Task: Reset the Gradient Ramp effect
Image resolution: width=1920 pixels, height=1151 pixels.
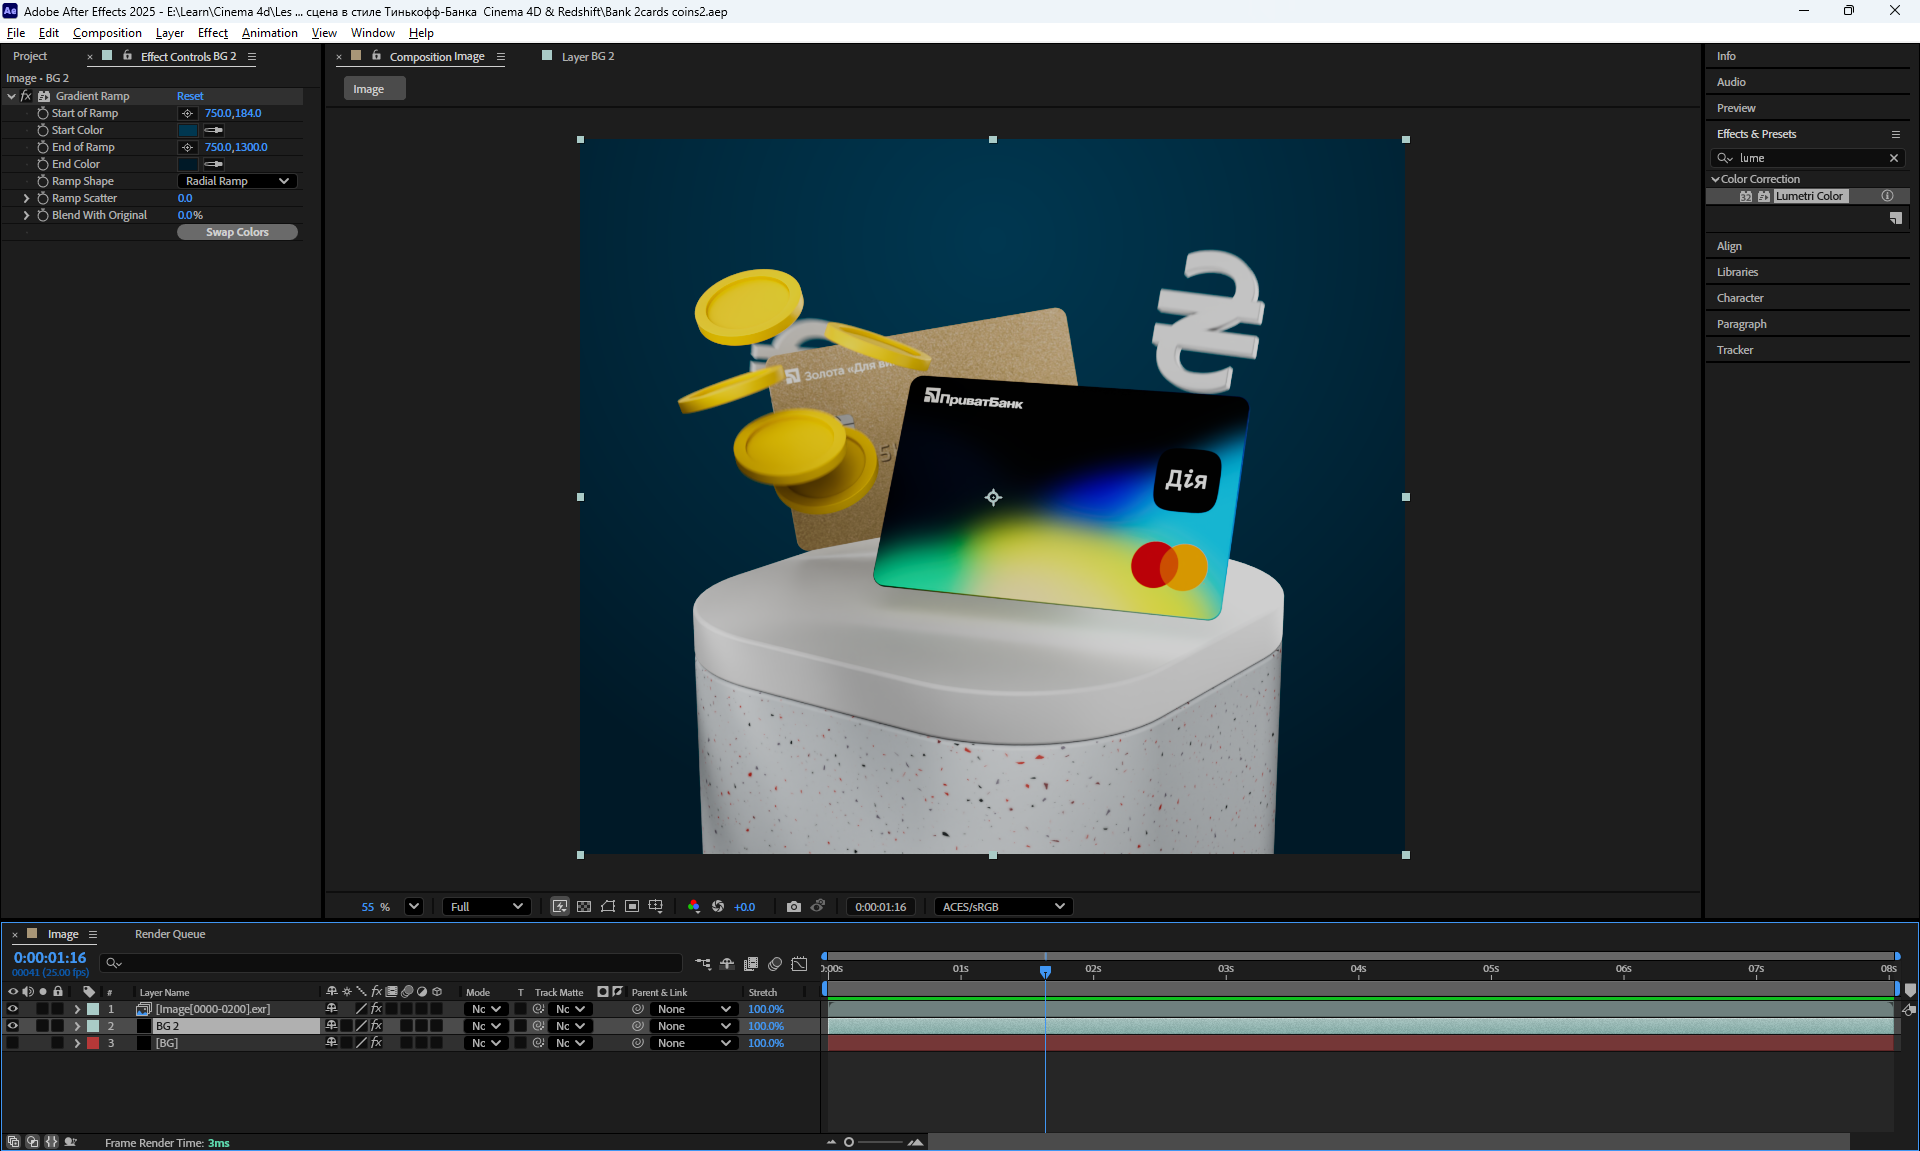Action: (190, 97)
